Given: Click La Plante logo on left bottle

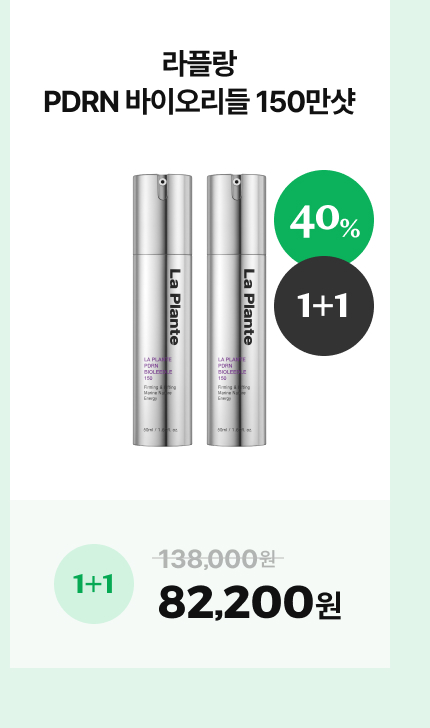Looking at the screenshot, I should point(173,307).
